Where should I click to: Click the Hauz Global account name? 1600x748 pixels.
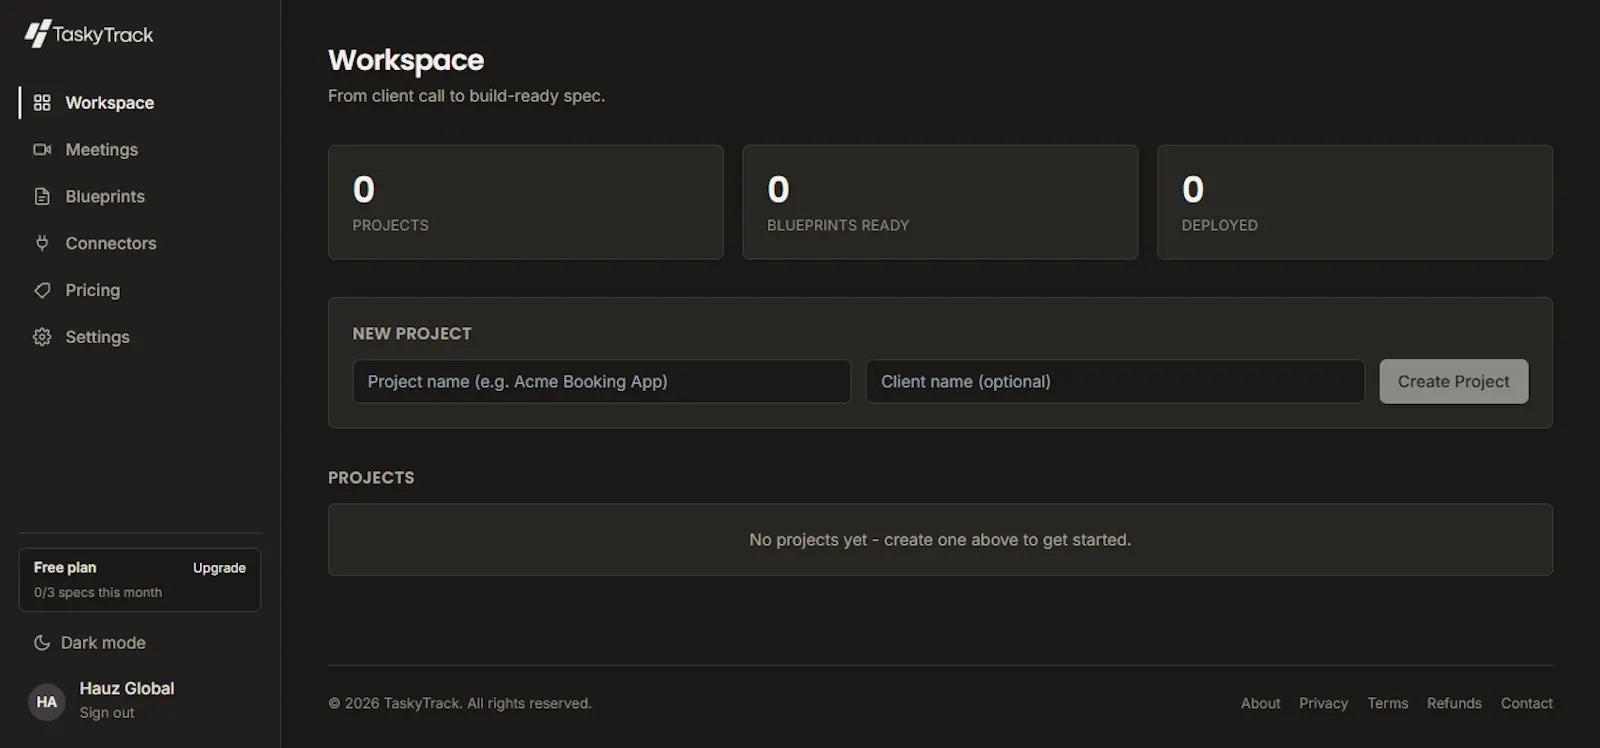tap(127, 689)
